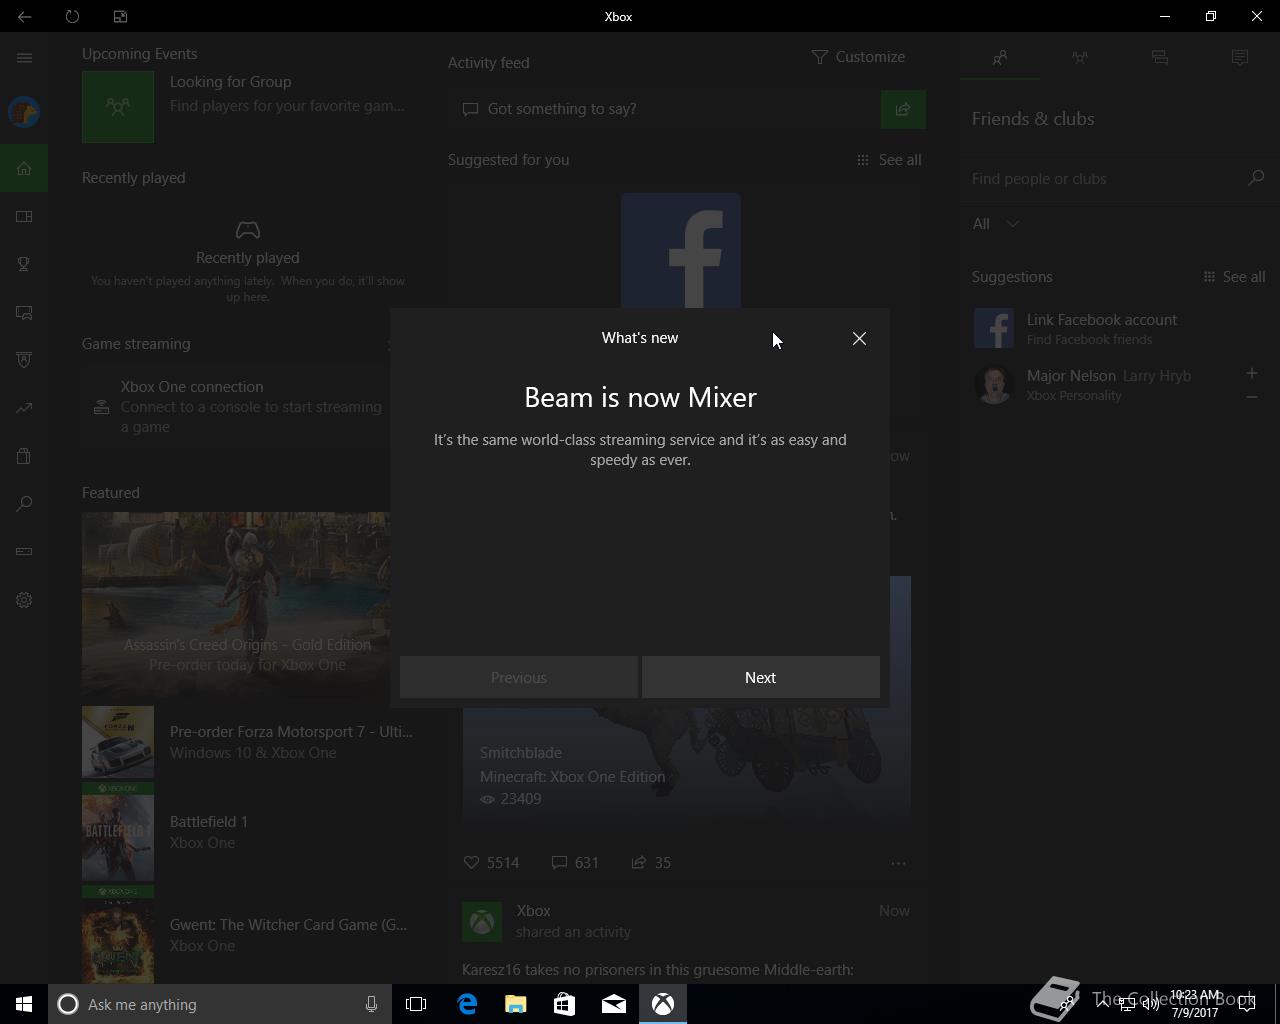Switch to Friends tab icon
The height and width of the screenshot is (1024, 1280).
[x=1000, y=58]
